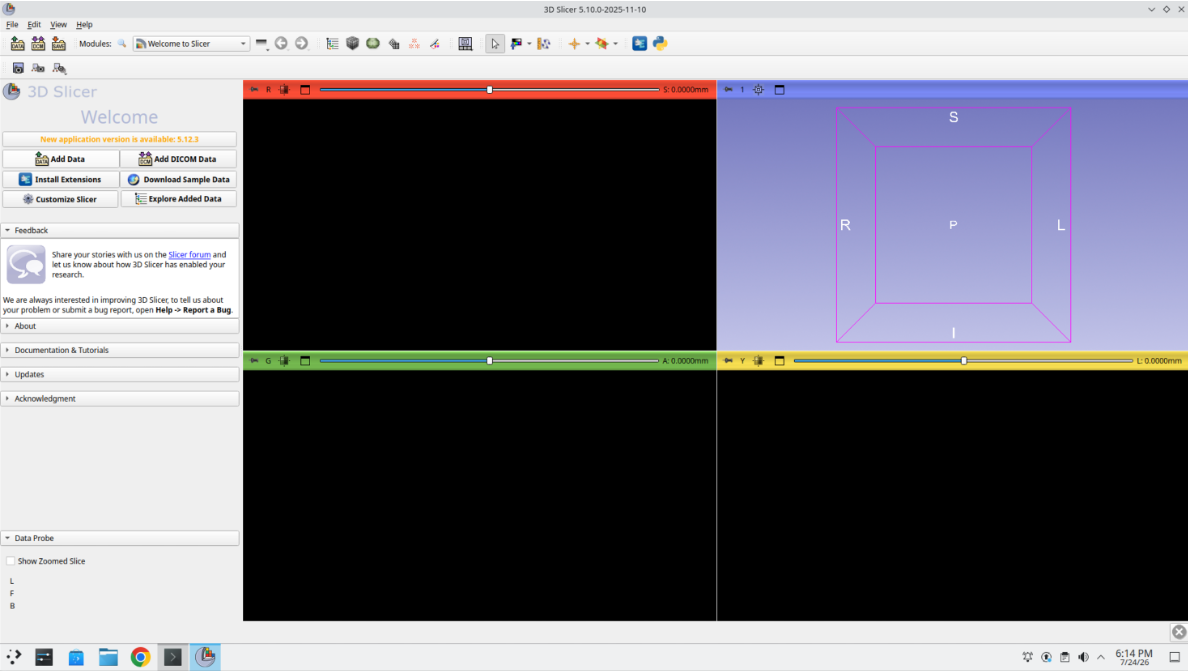Viewport: 1188px width, 672px height.
Task: Expand the Updates section
Action: point(120,374)
